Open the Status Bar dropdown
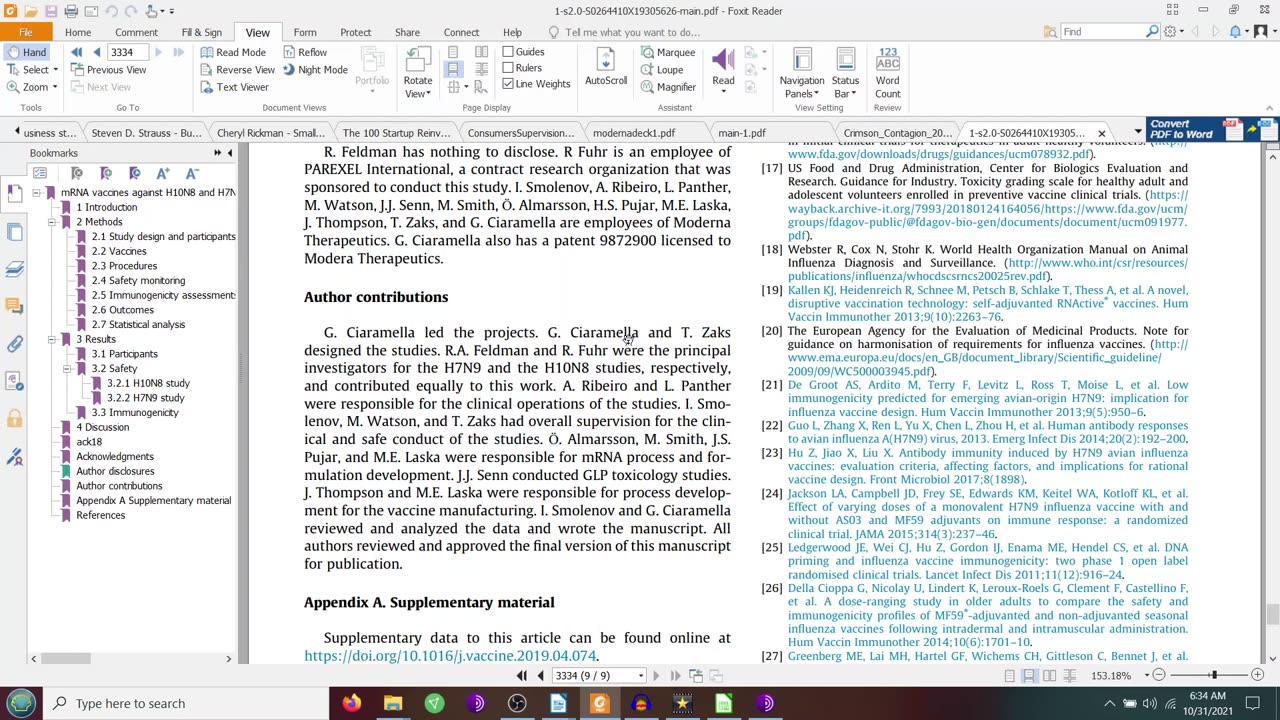The image size is (1280, 720). click(x=845, y=72)
